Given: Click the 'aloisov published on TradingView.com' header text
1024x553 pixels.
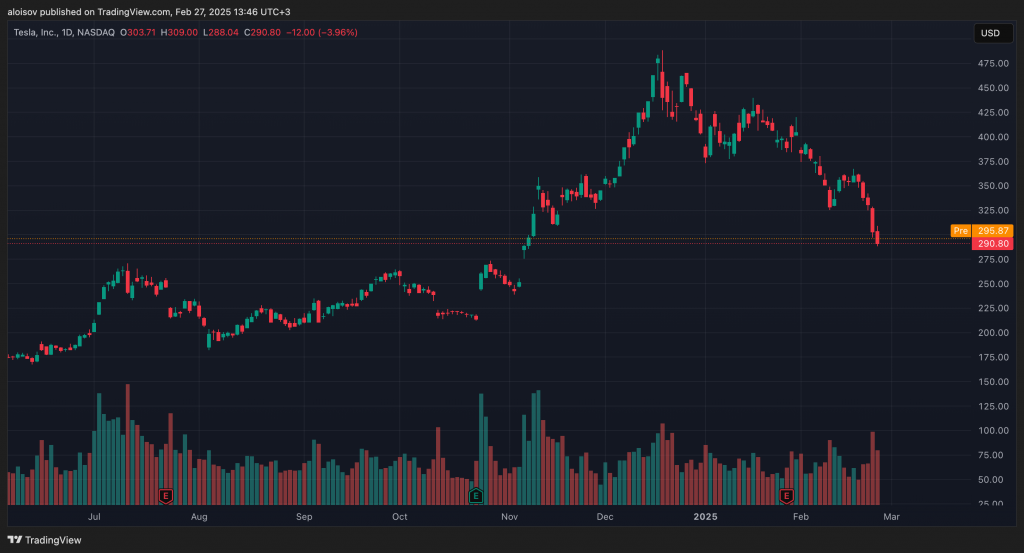Looking at the screenshot, I should click(x=89, y=12).
